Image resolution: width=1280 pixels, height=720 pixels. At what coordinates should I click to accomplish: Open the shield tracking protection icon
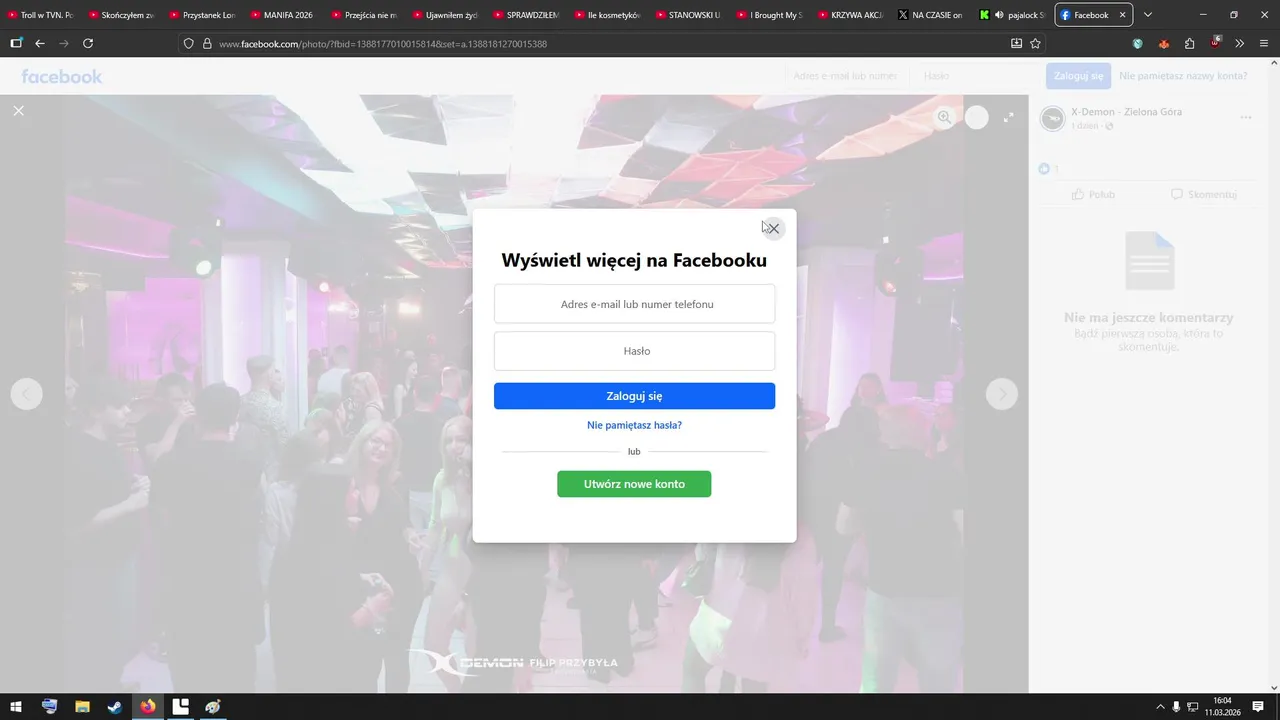188,44
